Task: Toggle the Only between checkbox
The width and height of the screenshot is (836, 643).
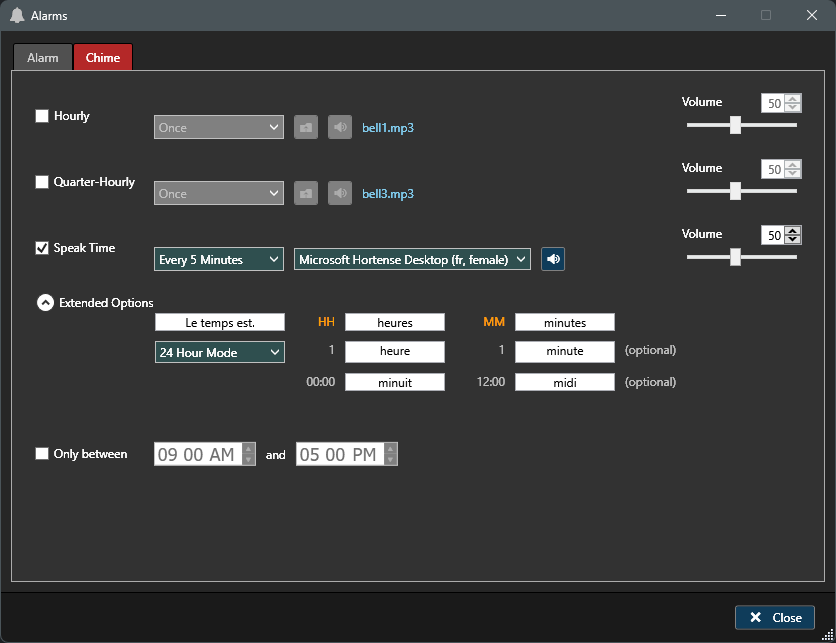Action: [42, 454]
